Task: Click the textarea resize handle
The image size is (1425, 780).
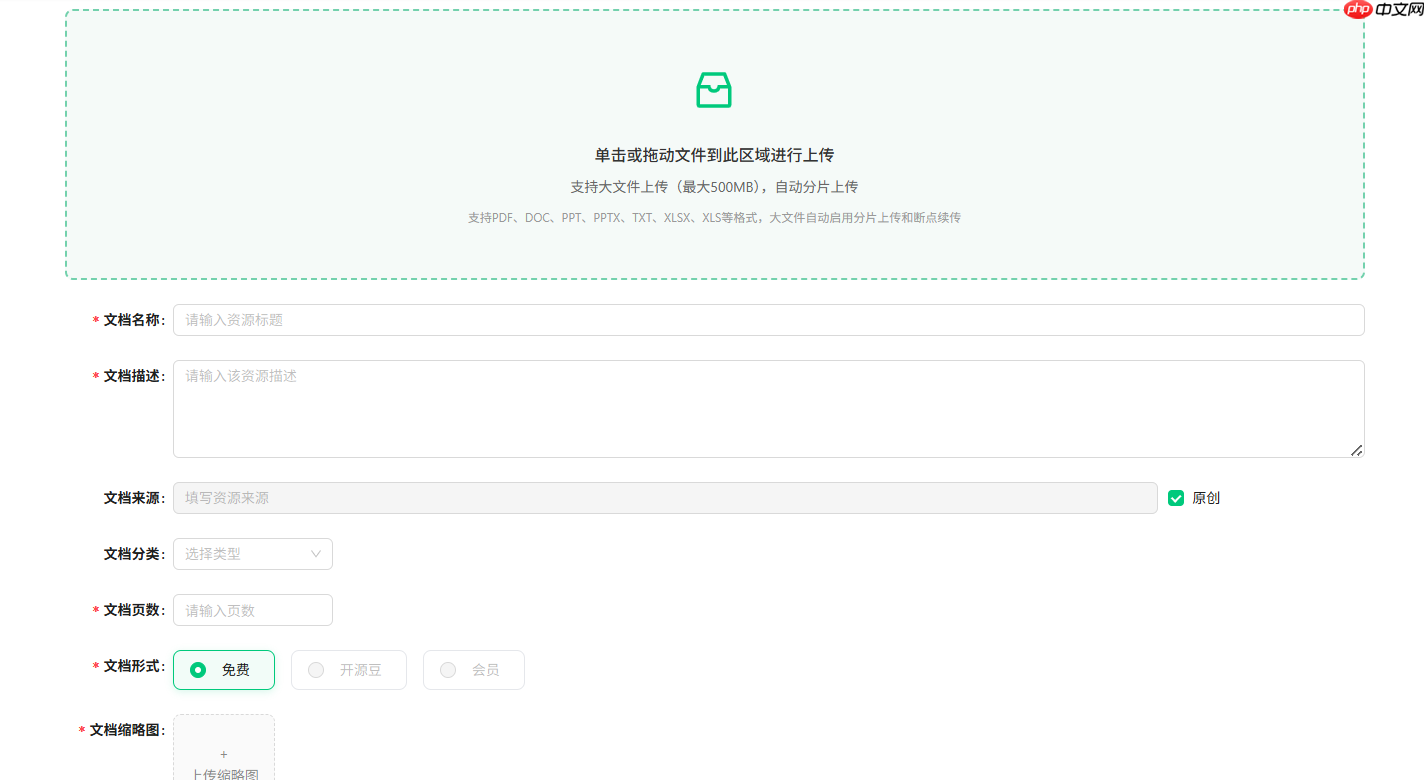Action: pos(1357,451)
